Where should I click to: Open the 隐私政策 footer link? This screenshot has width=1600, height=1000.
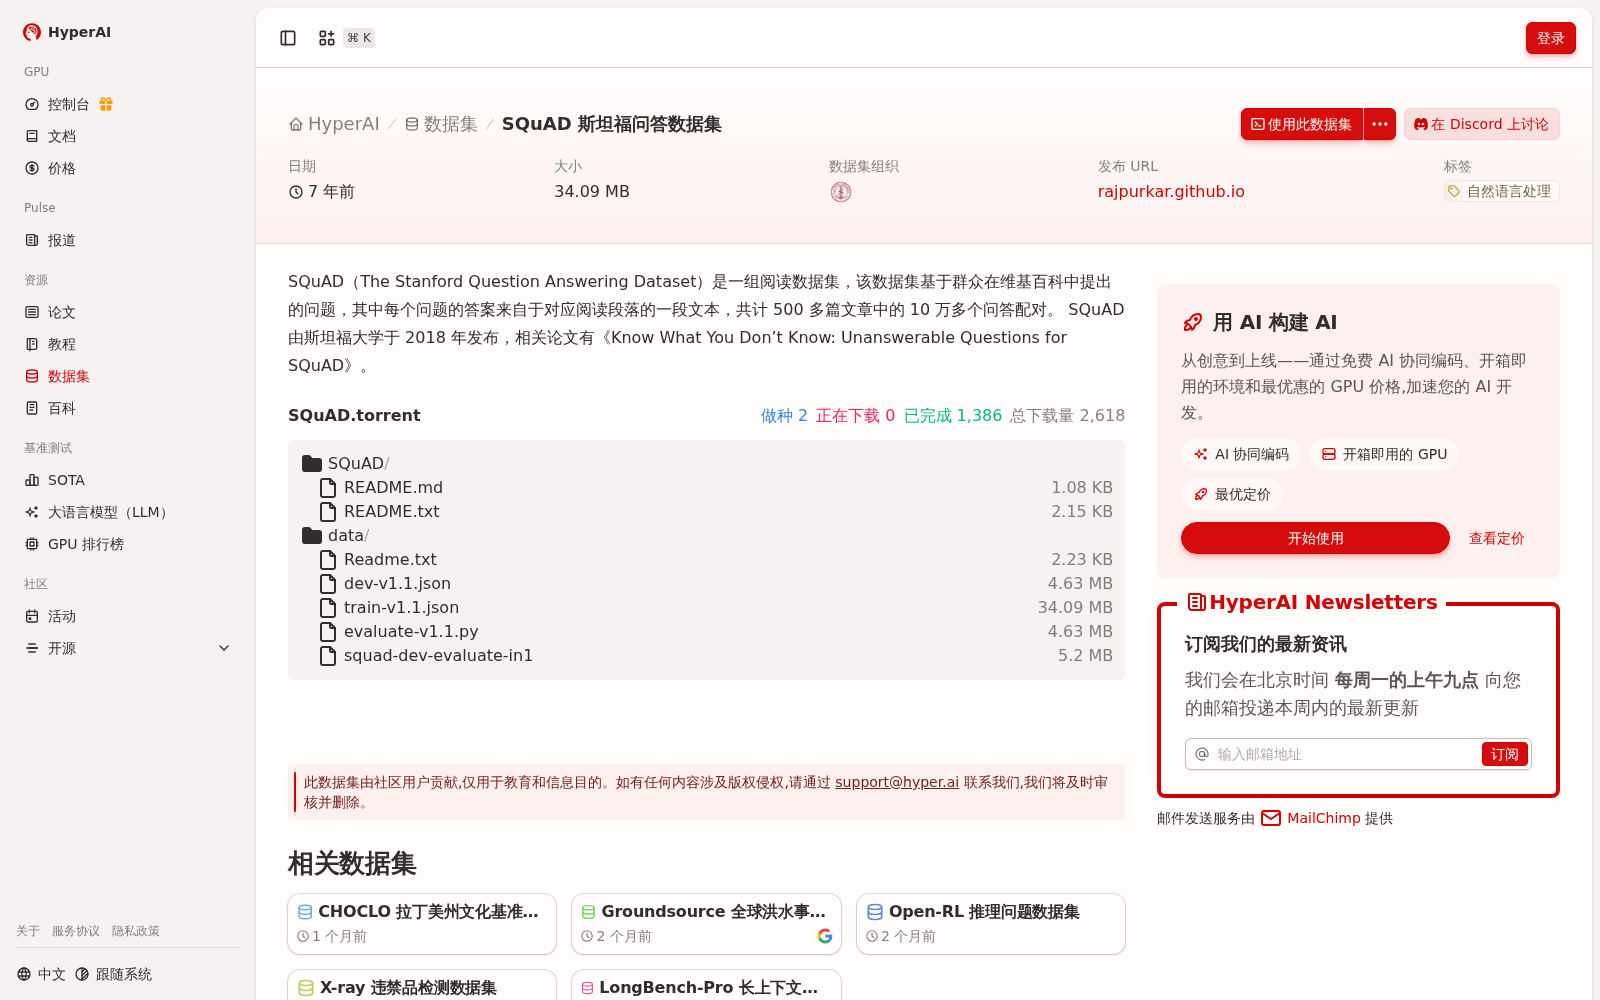coord(136,931)
